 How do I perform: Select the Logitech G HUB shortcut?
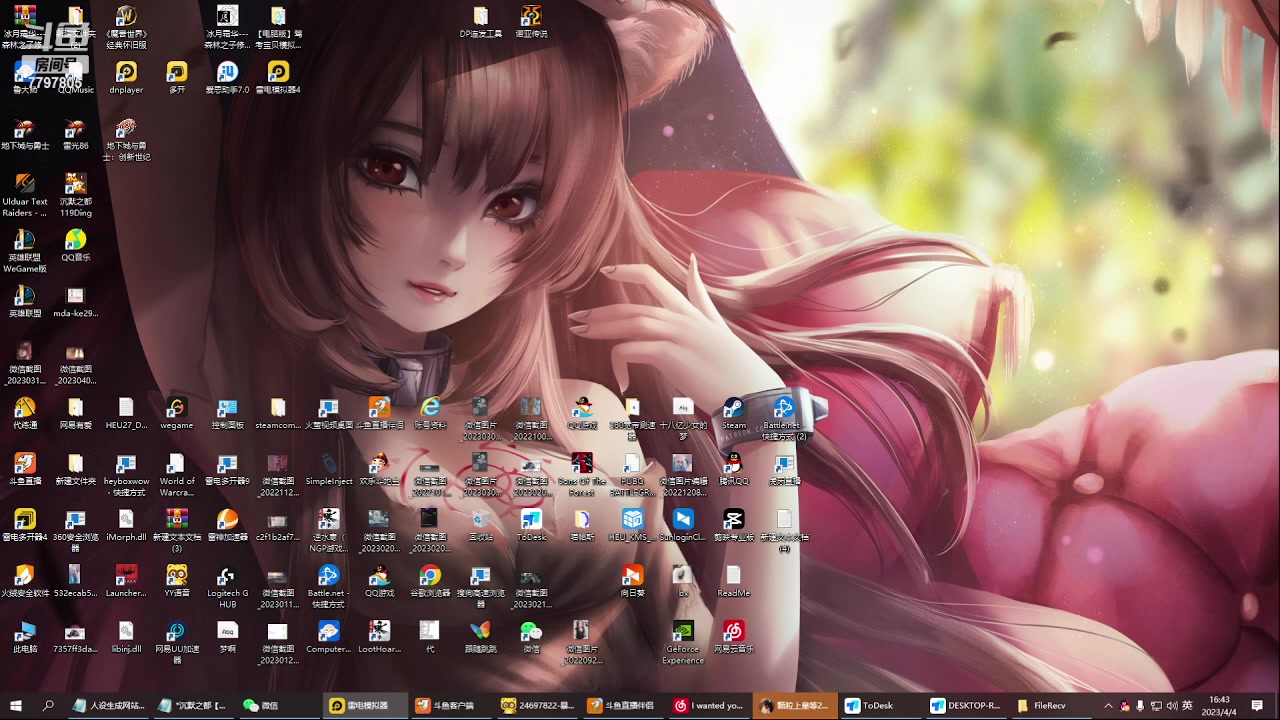tap(227, 587)
